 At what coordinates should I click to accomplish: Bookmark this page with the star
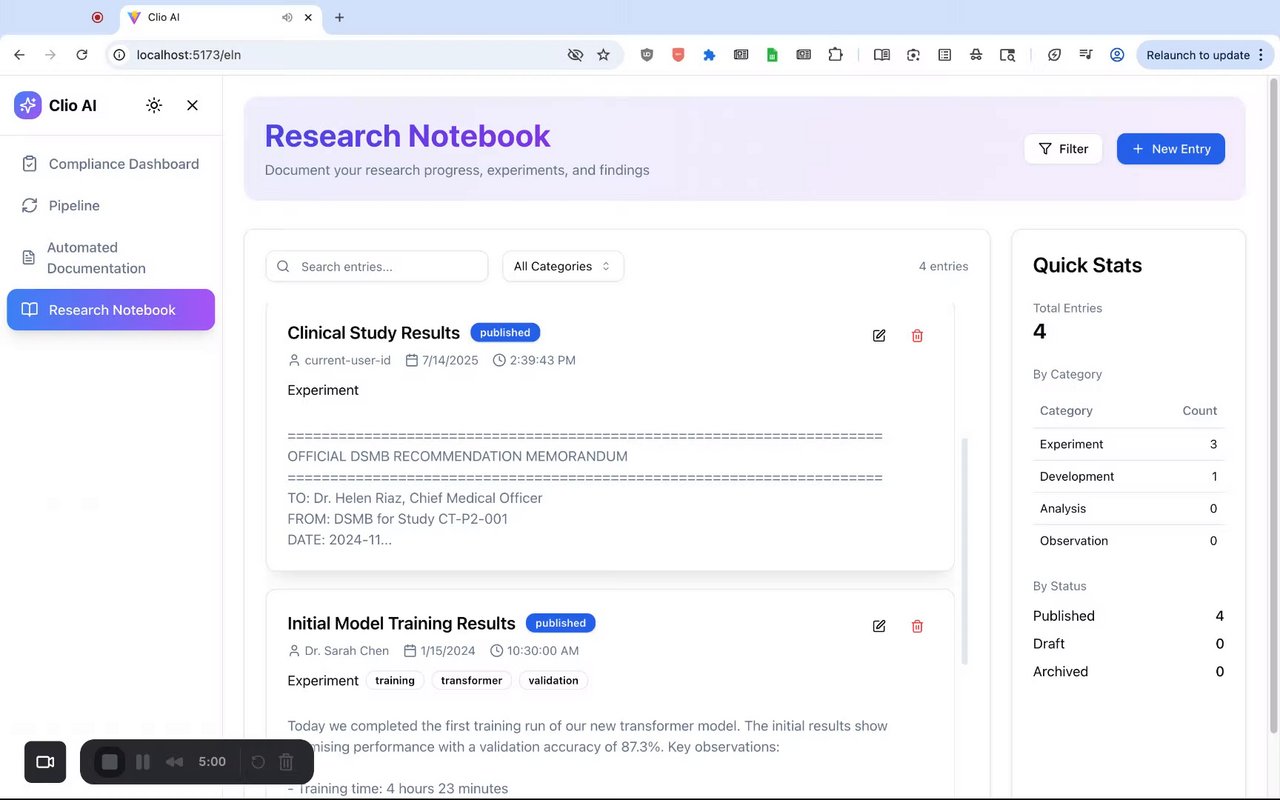(x=603, y=55)
